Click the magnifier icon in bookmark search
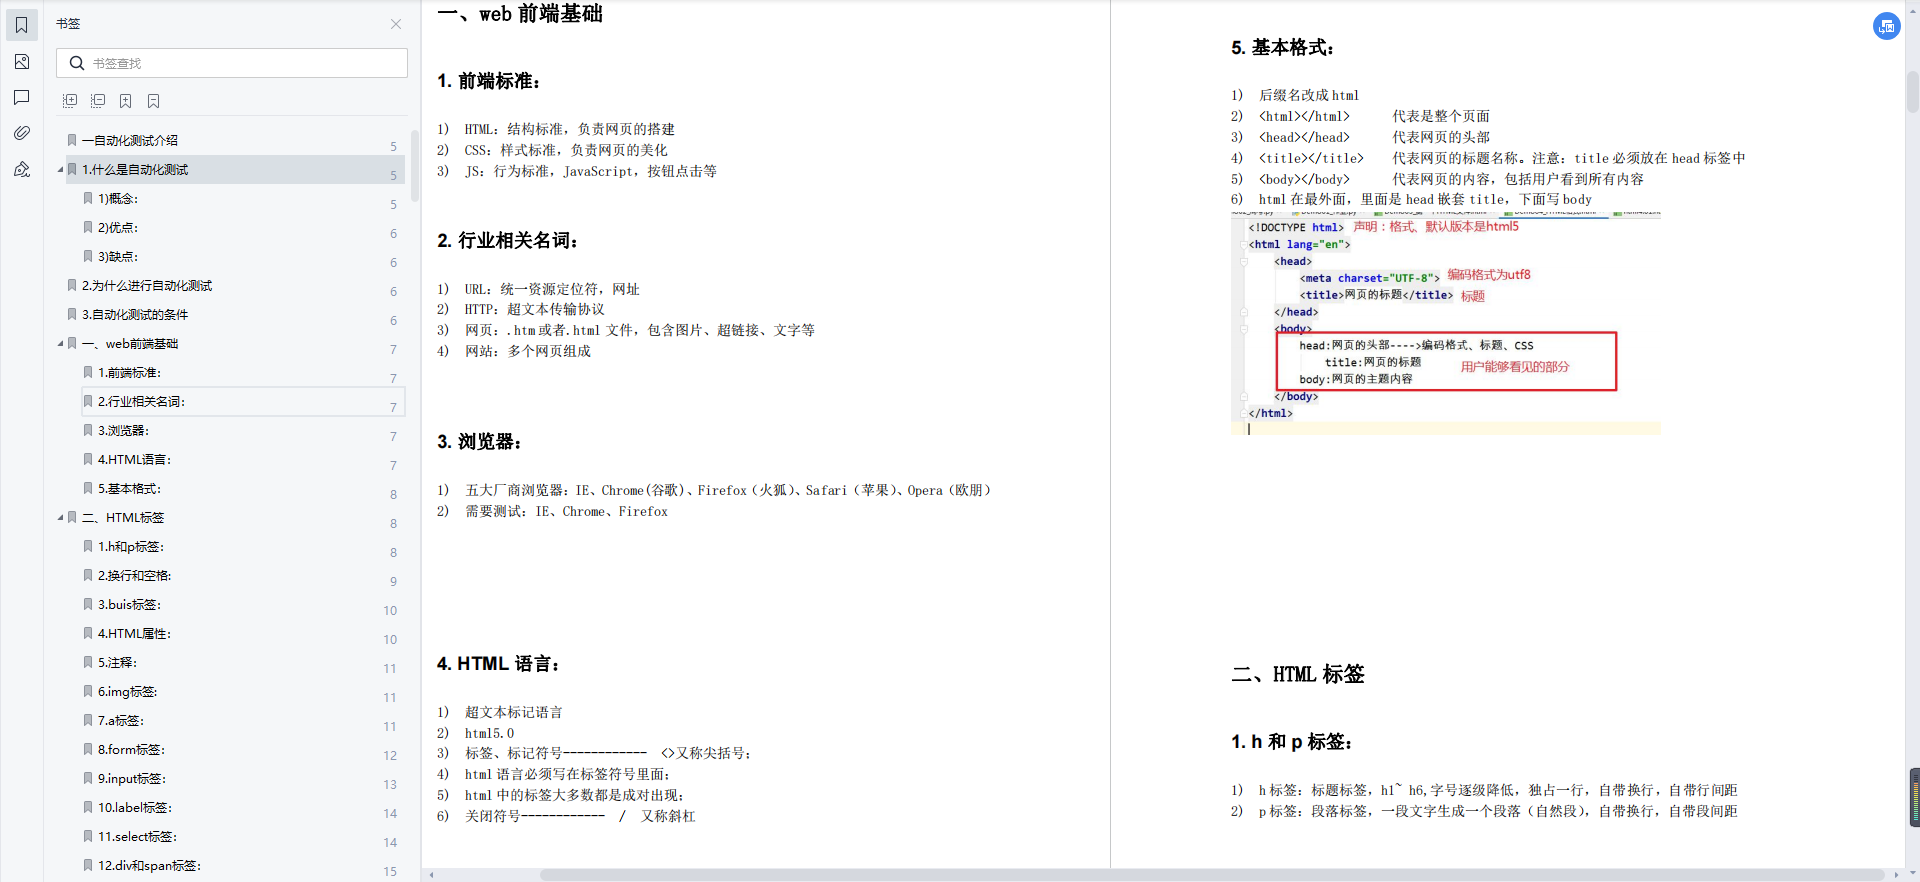This screenshot has width=1920, height=882. (x=76, y=63)
